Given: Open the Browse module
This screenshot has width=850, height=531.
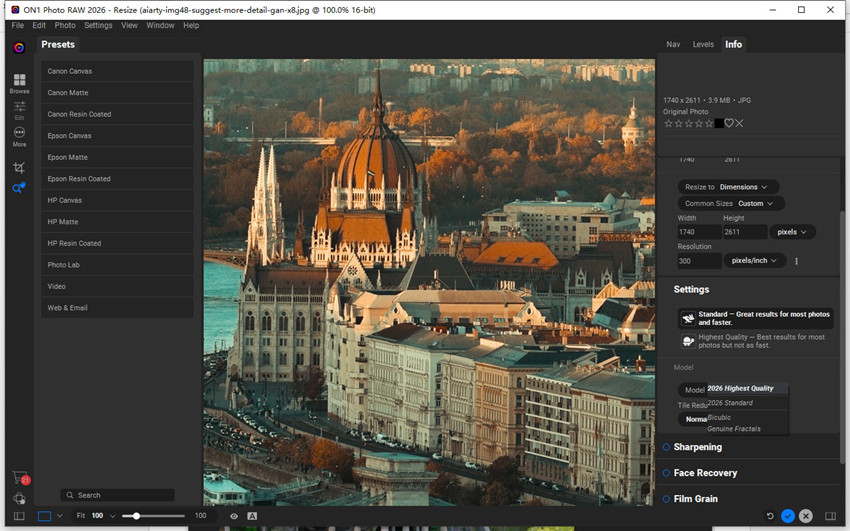Looking at the screenshot, I should click(19, 83).
